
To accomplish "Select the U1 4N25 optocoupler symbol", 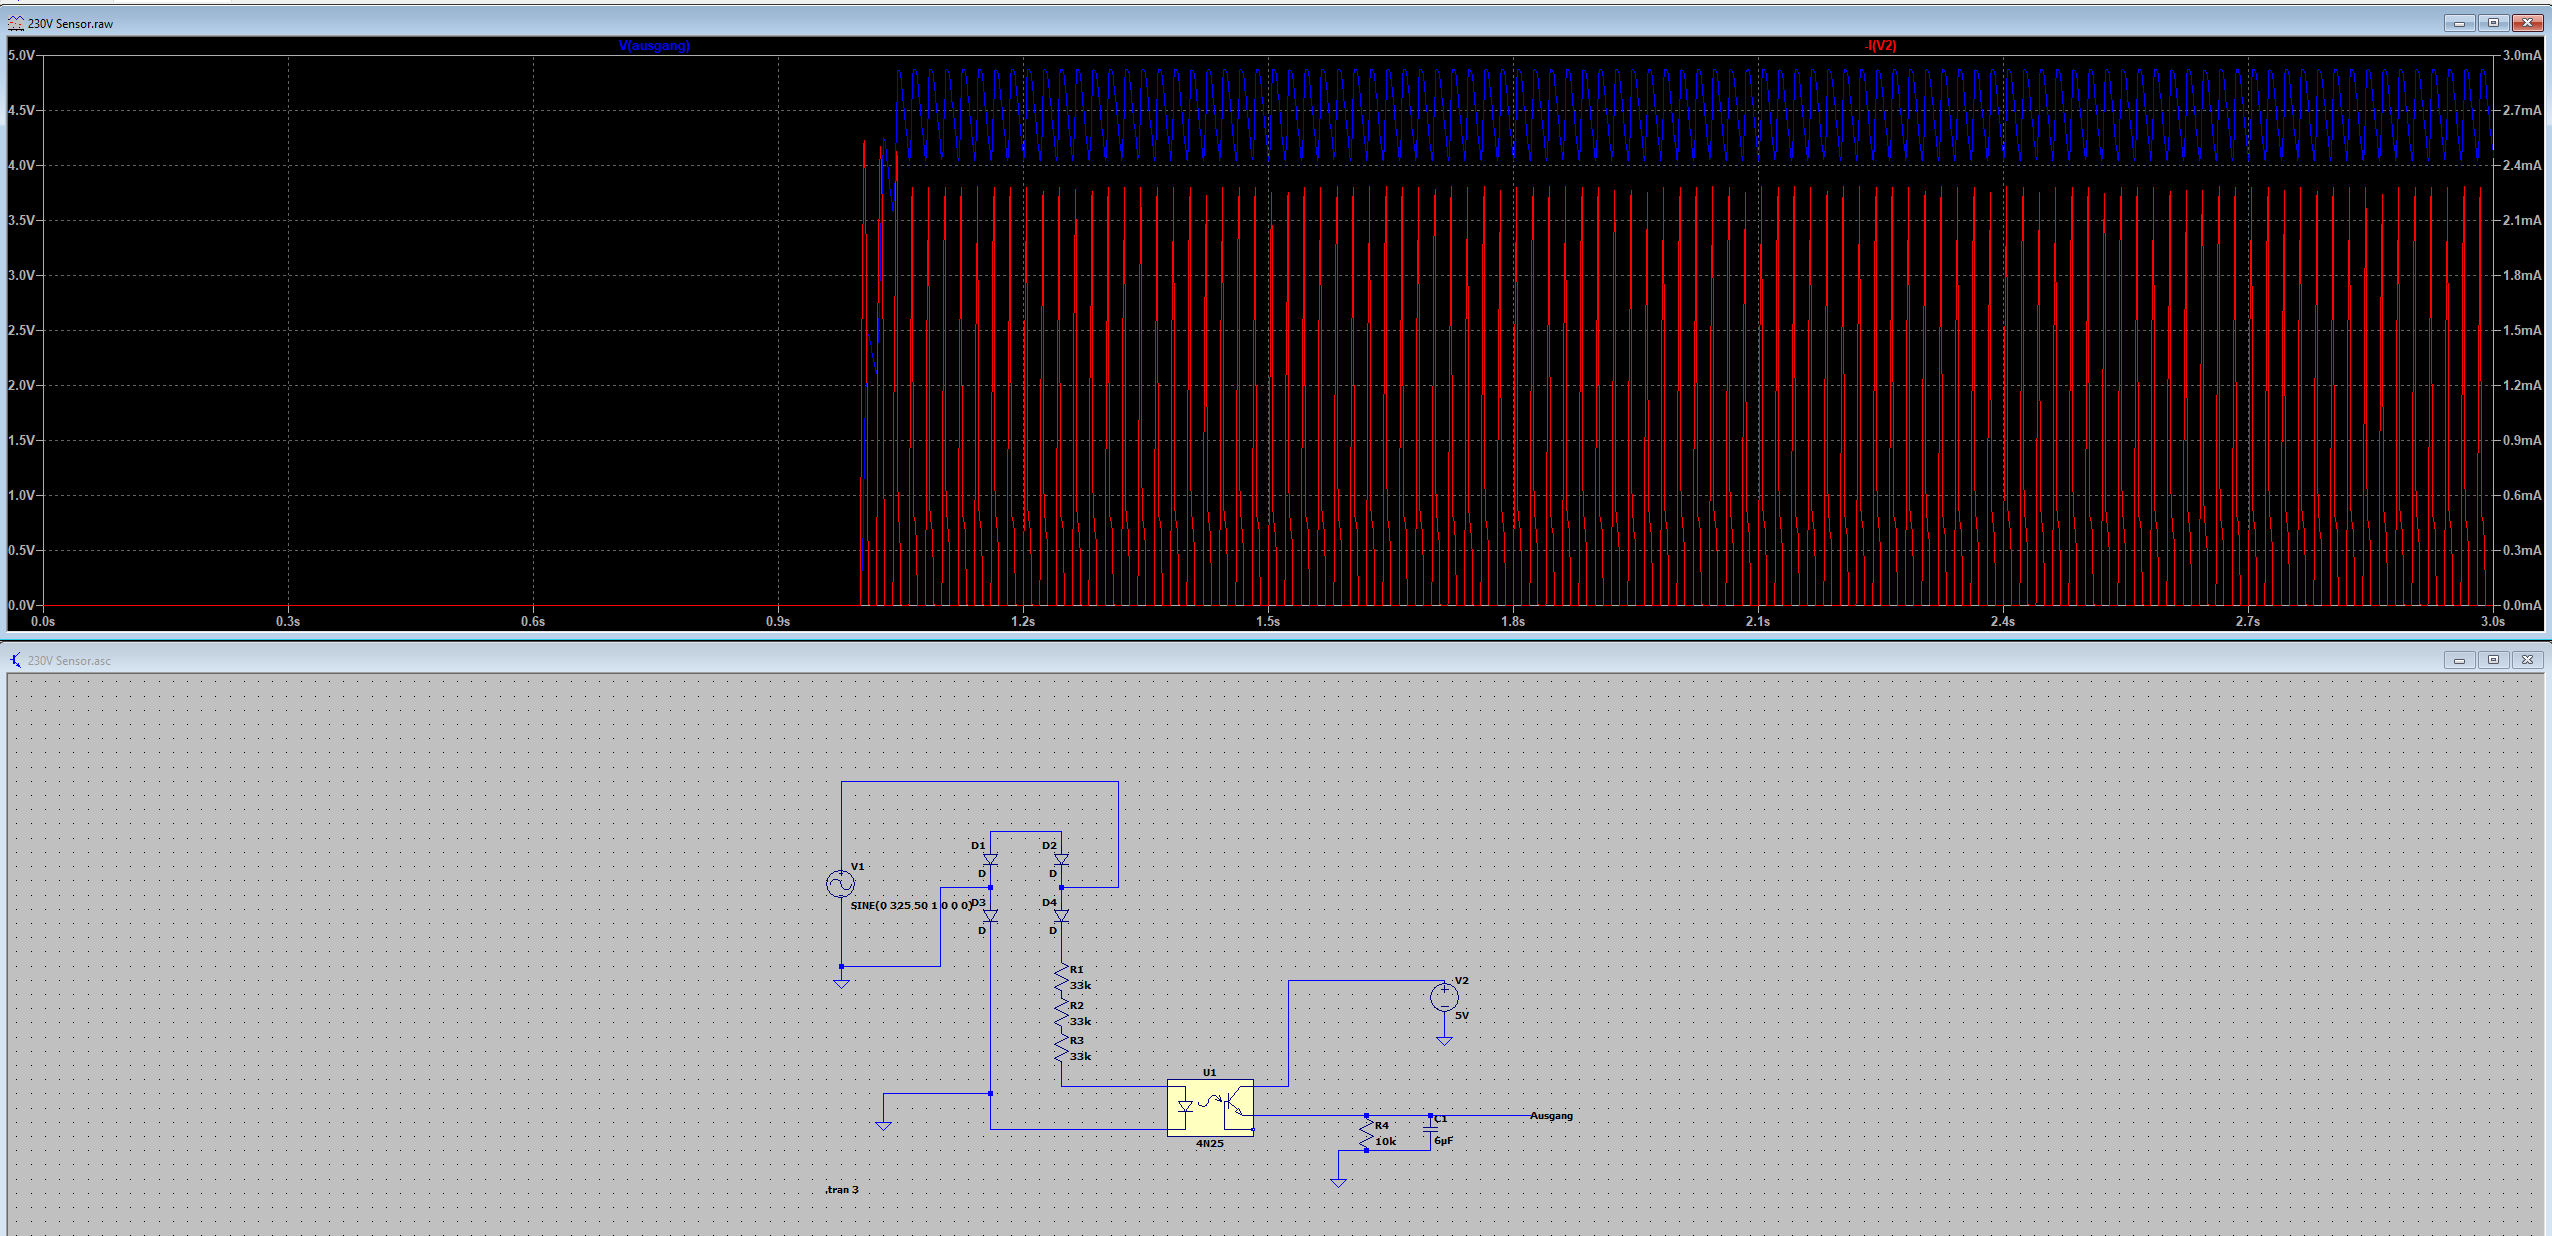I will [x=1210, y=1108].
